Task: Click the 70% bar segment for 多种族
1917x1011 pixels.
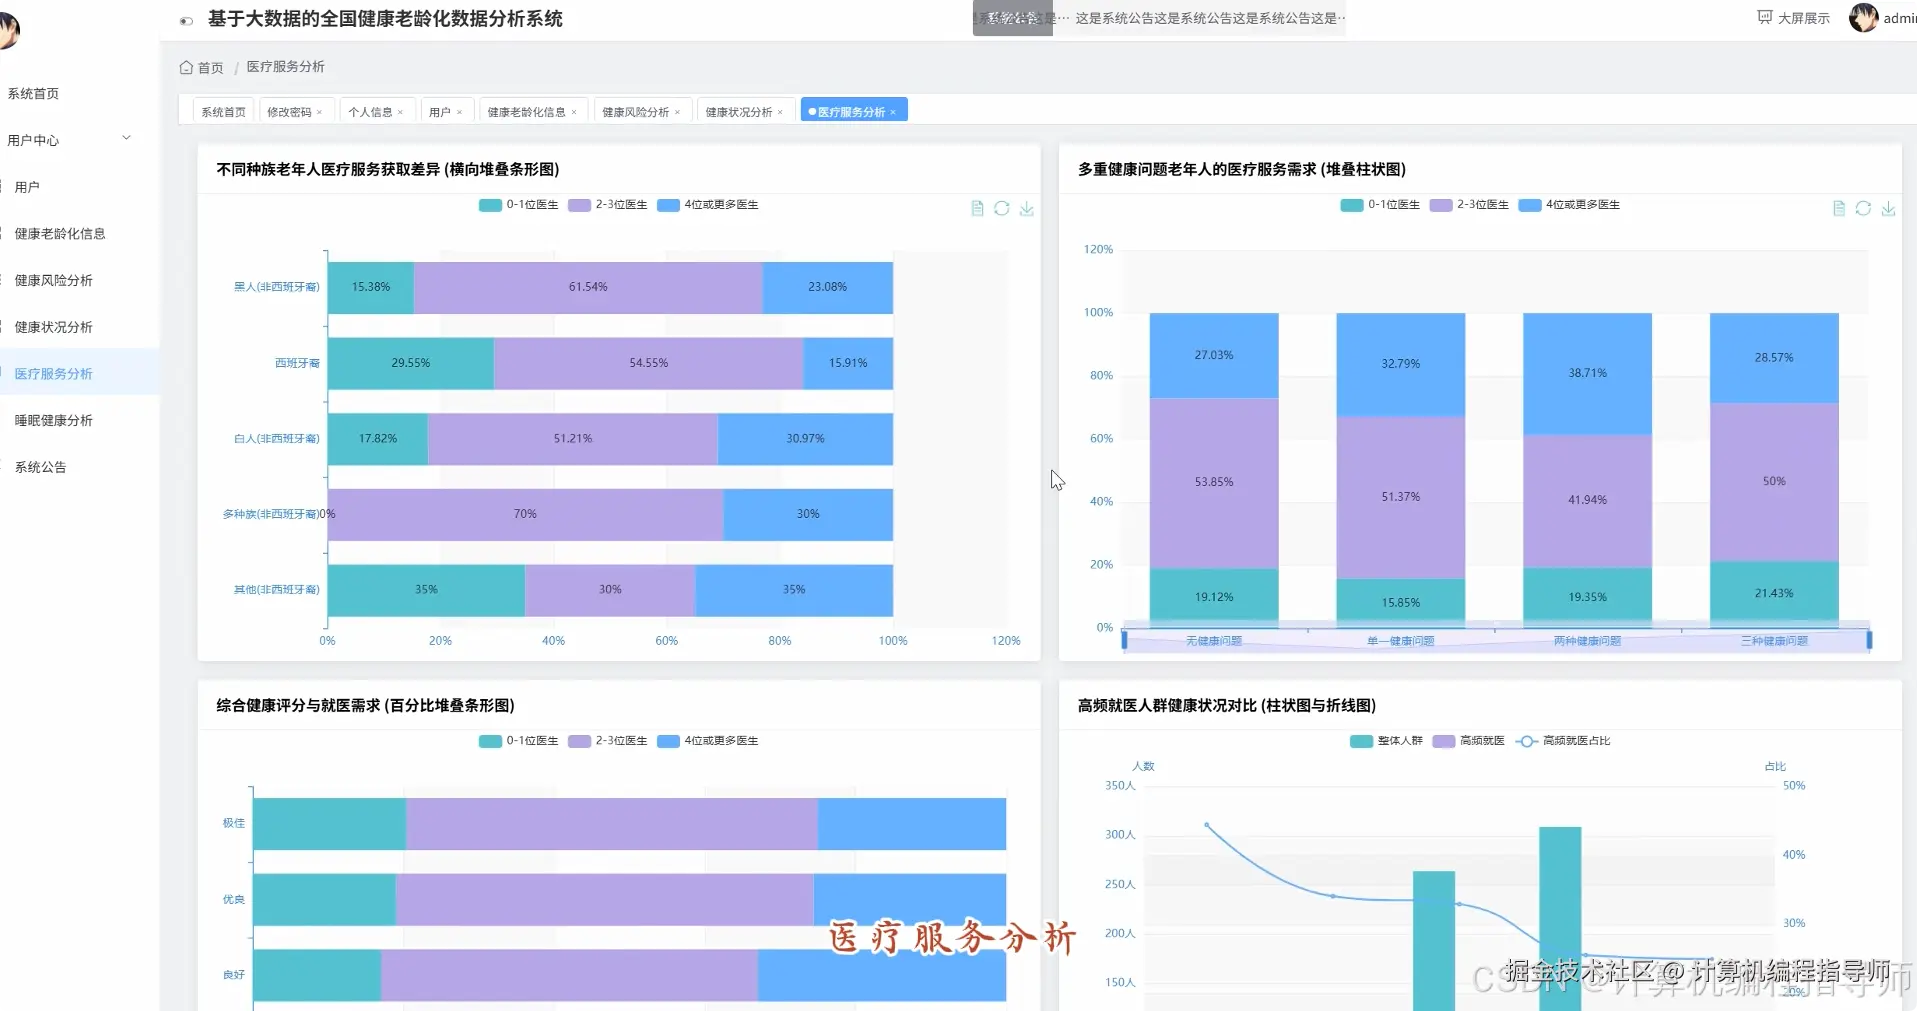Action: click(525, 514)
